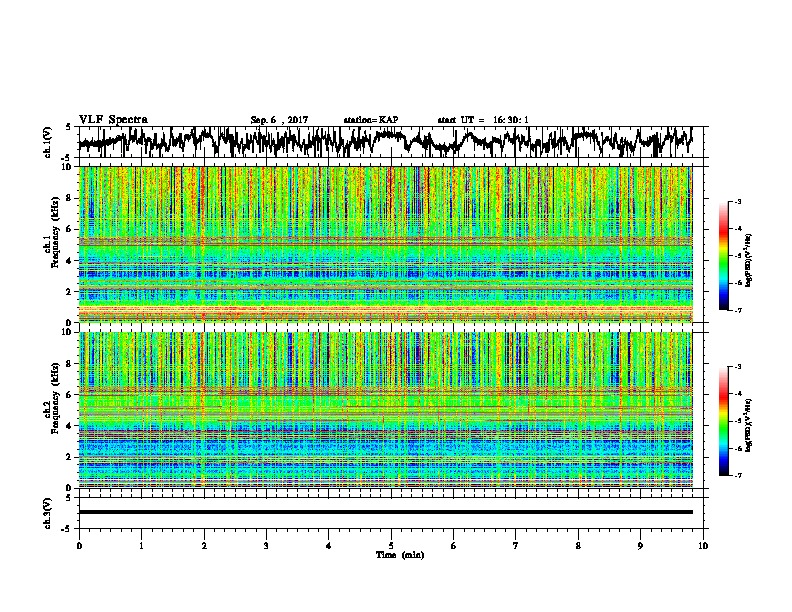Click the "2" tick on the time axis
Screen dimensions: 792x612
204,546
